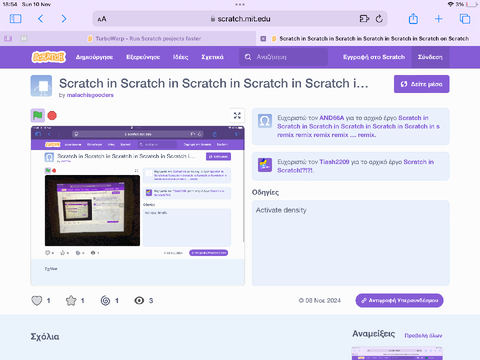Open the malachisgooders profile link
The width and height of the screenshot is (480, 360).
[x=90, y=95]
